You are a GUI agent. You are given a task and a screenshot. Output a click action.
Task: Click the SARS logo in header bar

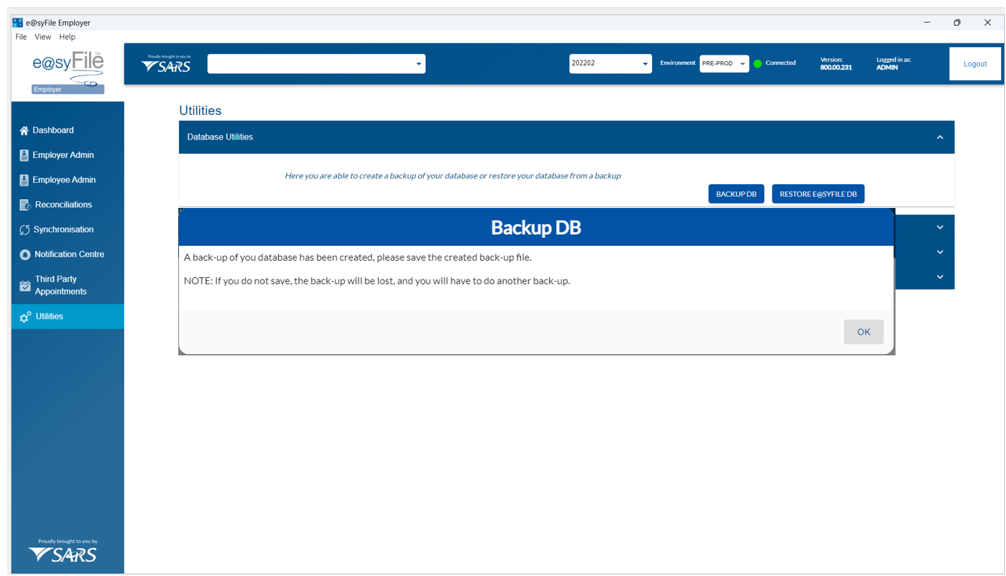[166, 64]
